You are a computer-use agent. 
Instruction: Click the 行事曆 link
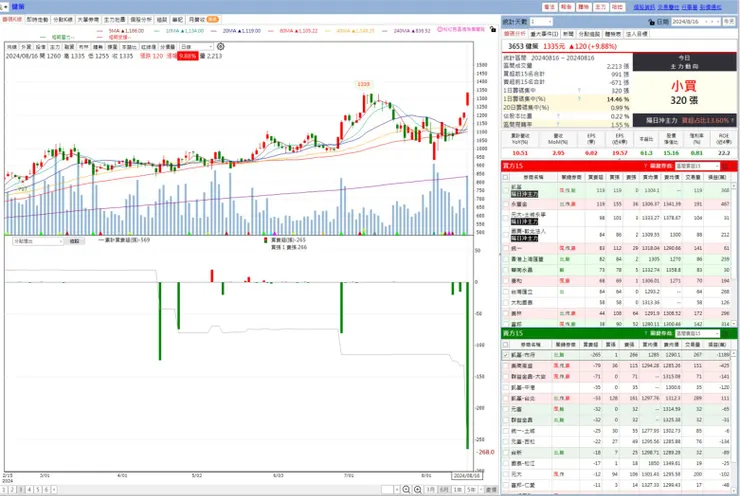(689, 7)
